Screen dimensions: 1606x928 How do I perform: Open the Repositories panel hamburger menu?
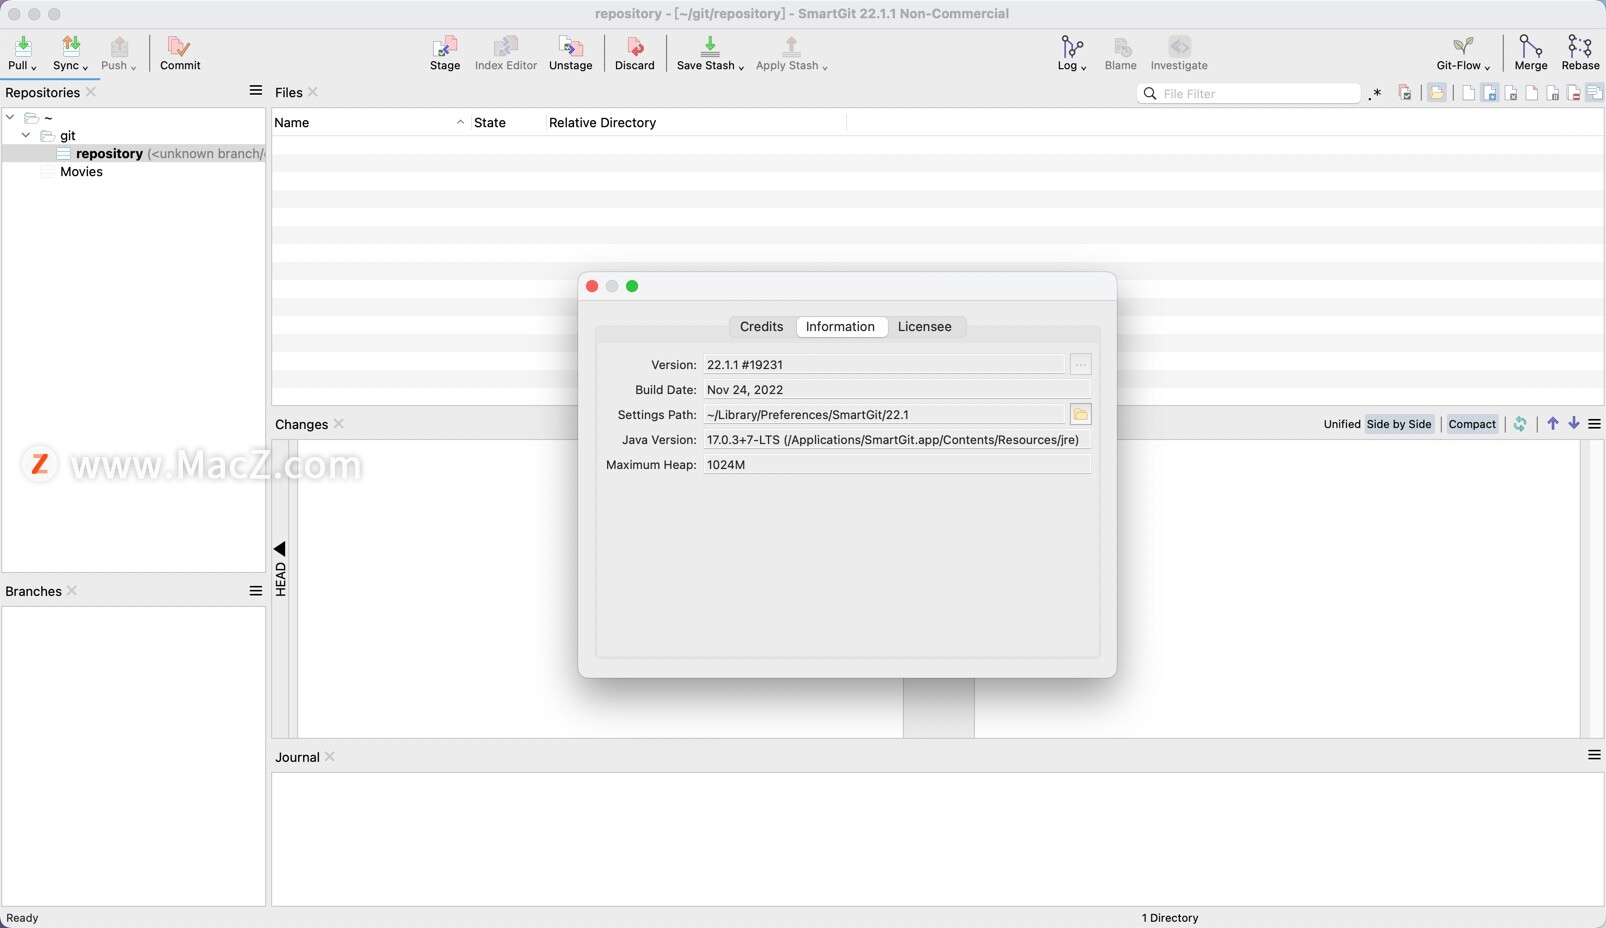coord(255,91)
